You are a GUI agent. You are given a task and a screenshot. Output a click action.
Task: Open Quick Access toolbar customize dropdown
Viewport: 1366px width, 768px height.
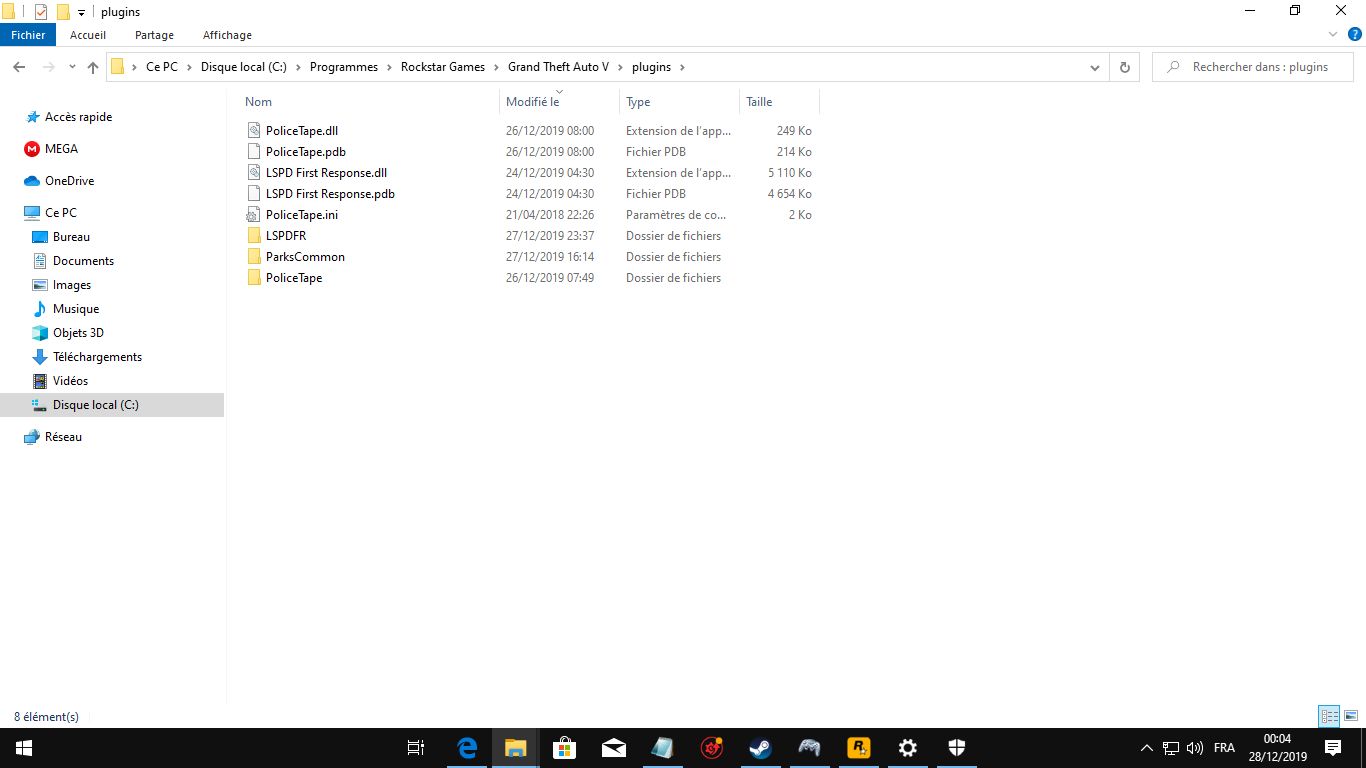point(81,12)
